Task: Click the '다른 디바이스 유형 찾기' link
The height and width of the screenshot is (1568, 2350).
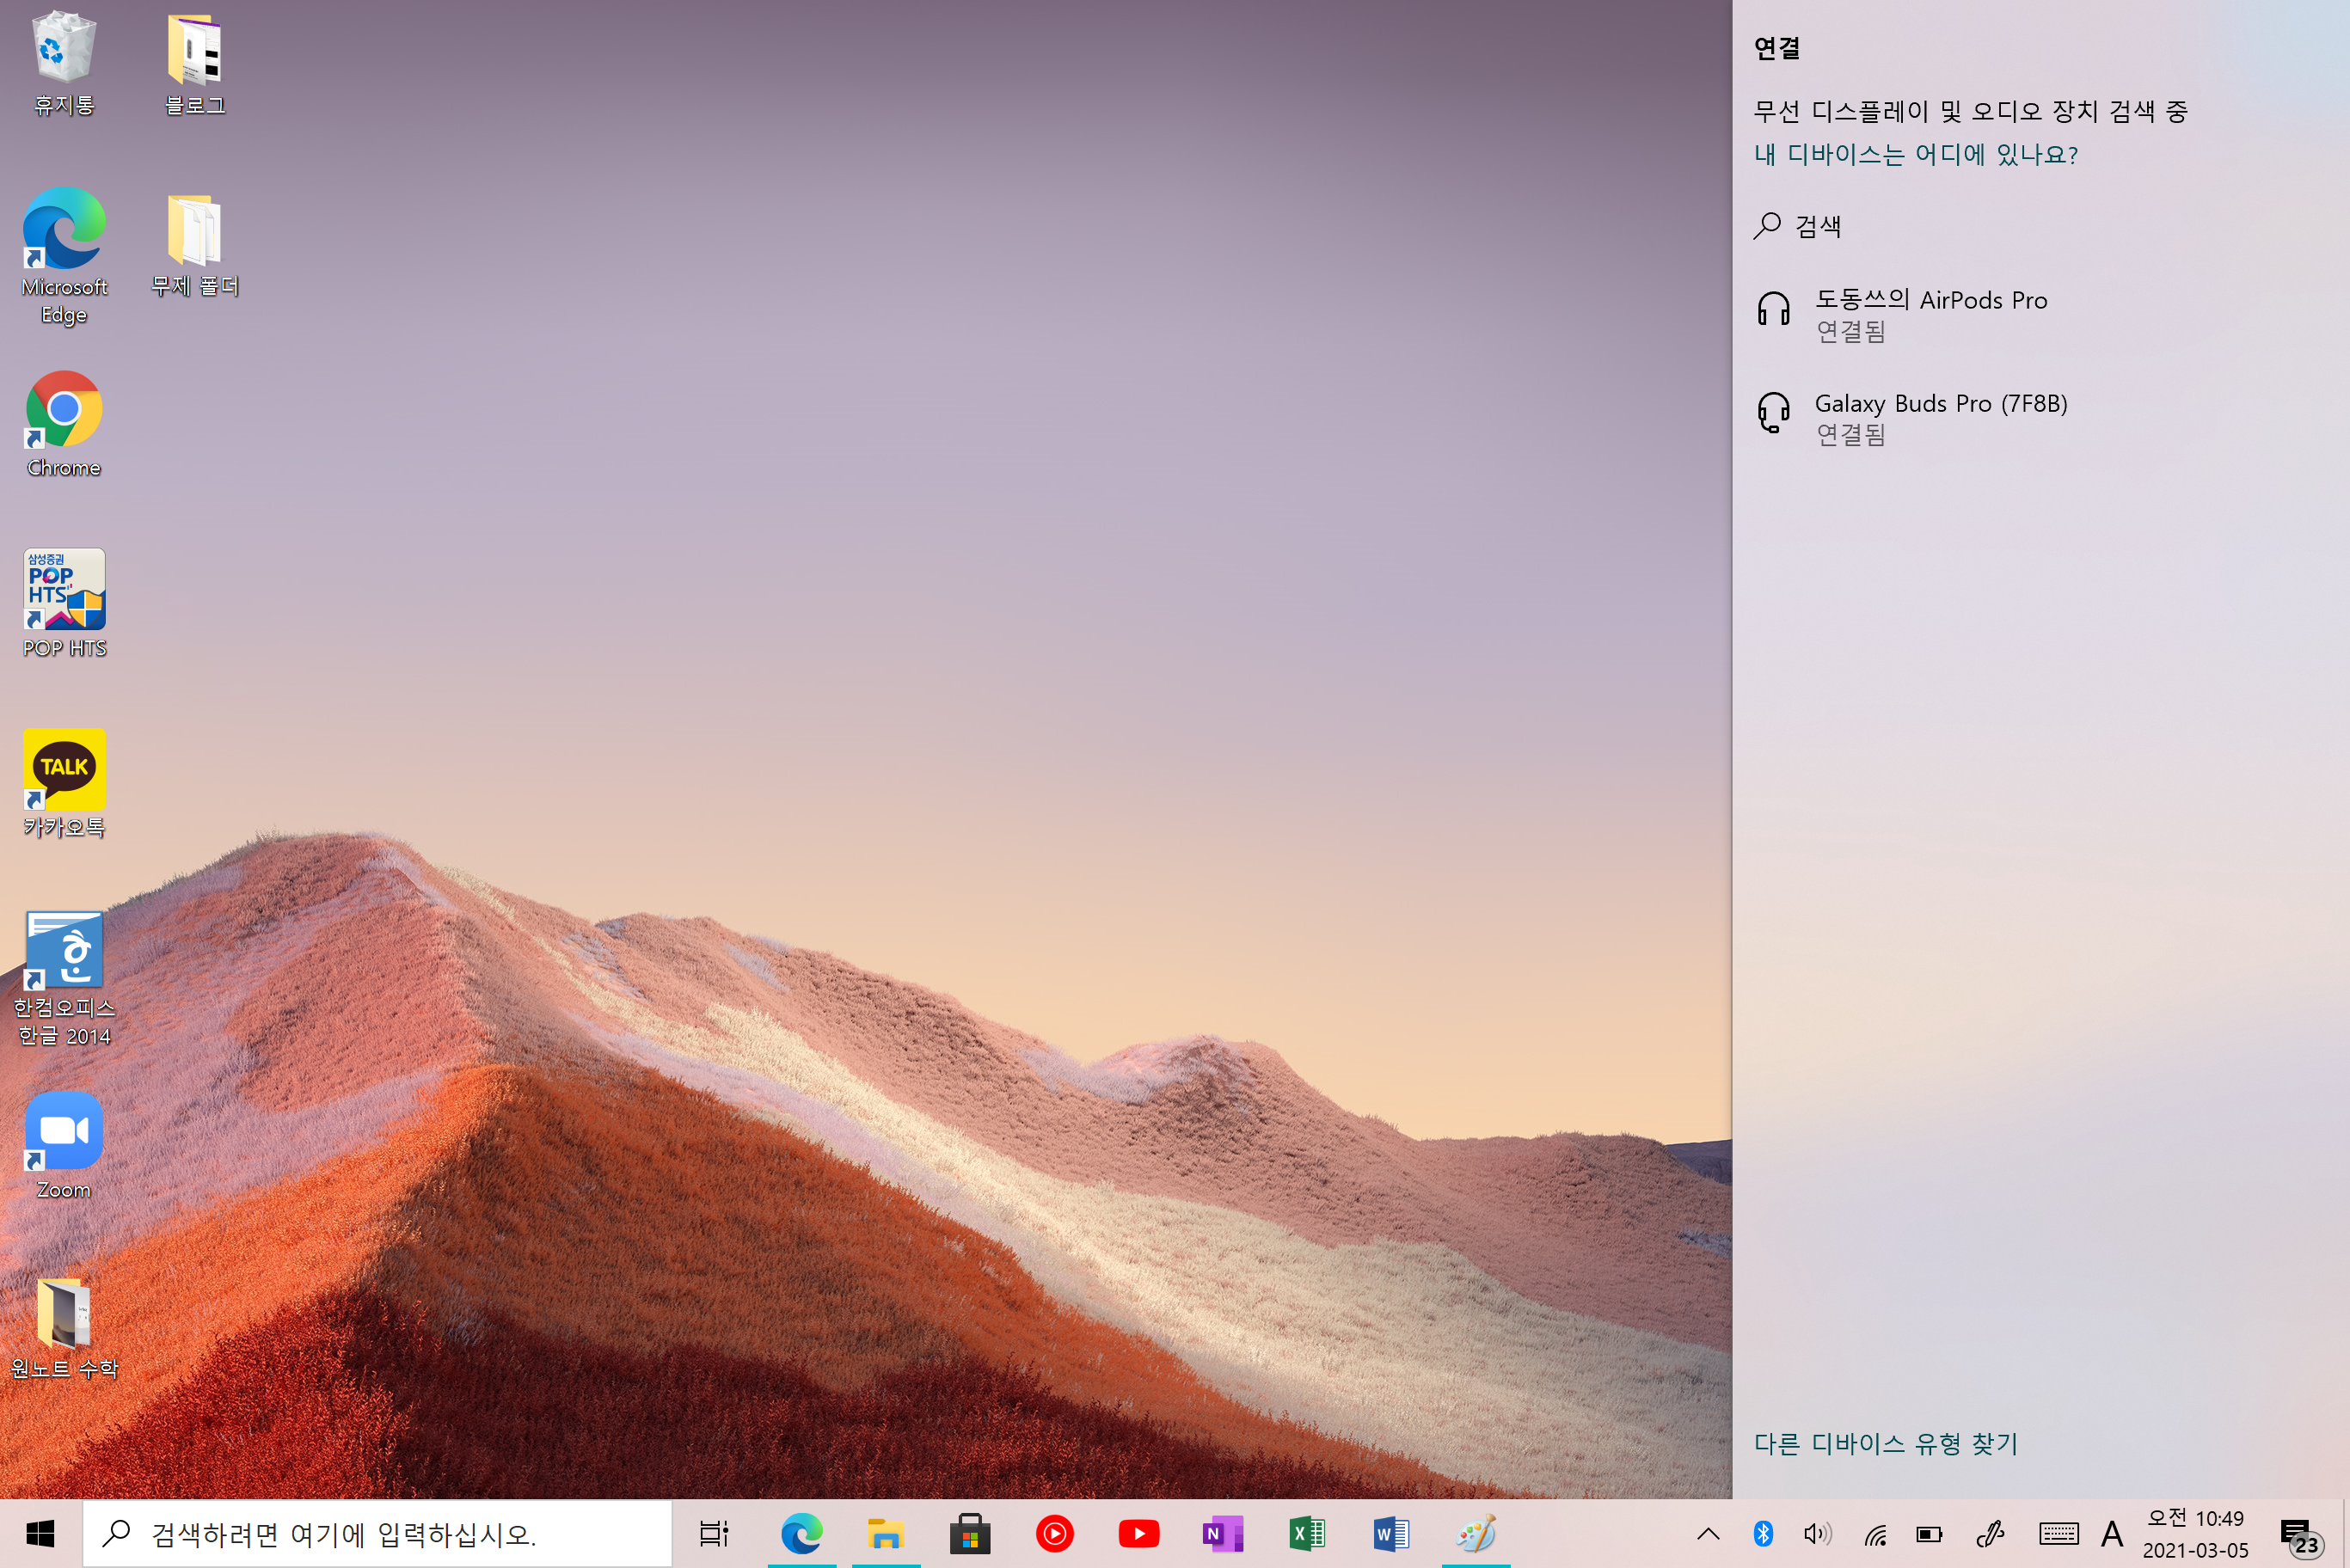Action: coord(1885,1444)
